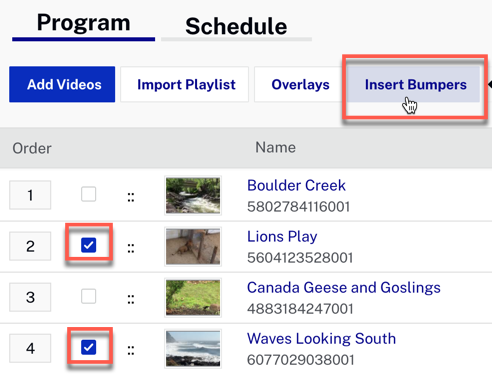Image resolution: width=492 pixels, height=374 pixels.
Task: Click drag handle for Waves Looking South
Action: click(131, 350)
